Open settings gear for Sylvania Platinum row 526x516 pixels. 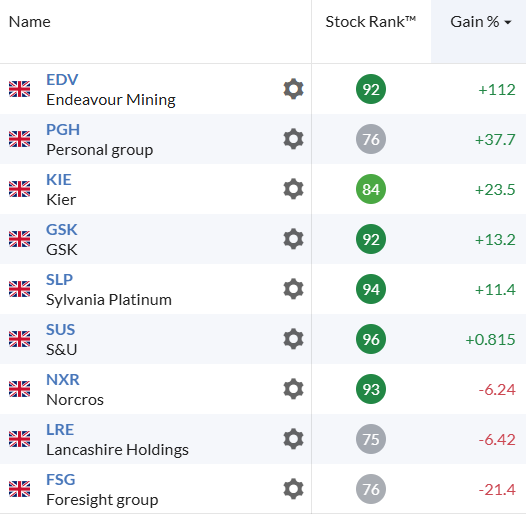coord(294,289)
